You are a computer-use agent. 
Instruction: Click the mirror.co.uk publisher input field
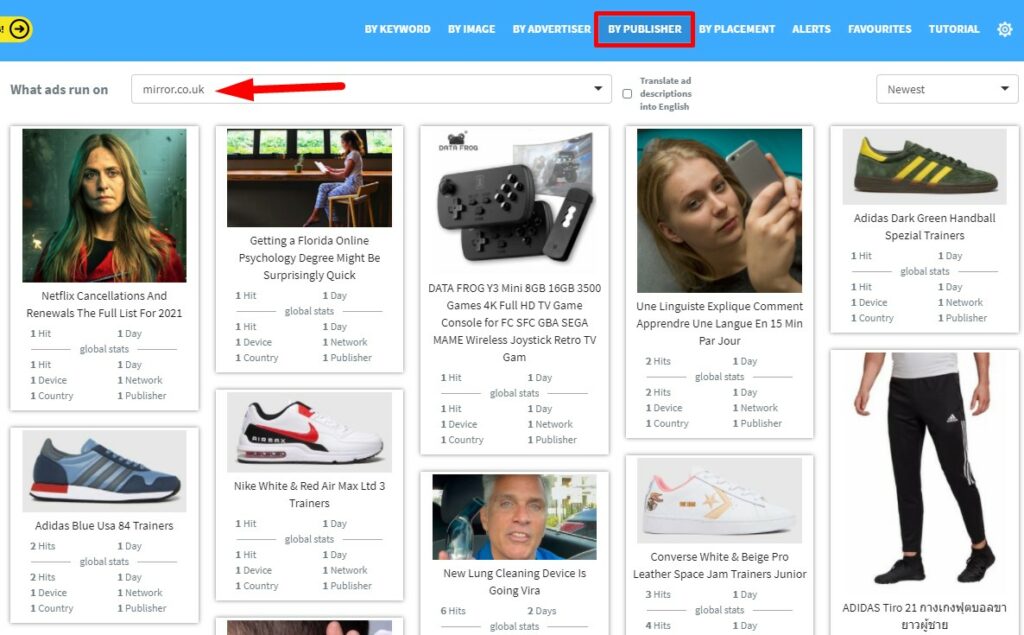pyautogui.click(x=371, y=89)
